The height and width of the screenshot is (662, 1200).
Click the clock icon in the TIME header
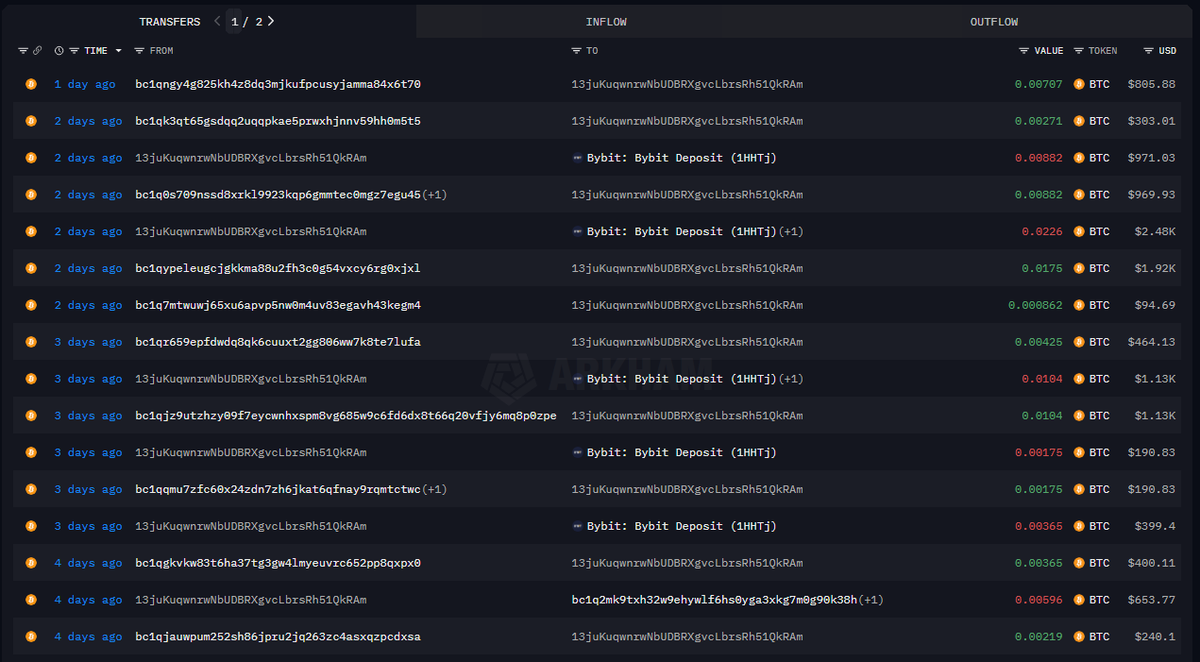pos(58,50)
